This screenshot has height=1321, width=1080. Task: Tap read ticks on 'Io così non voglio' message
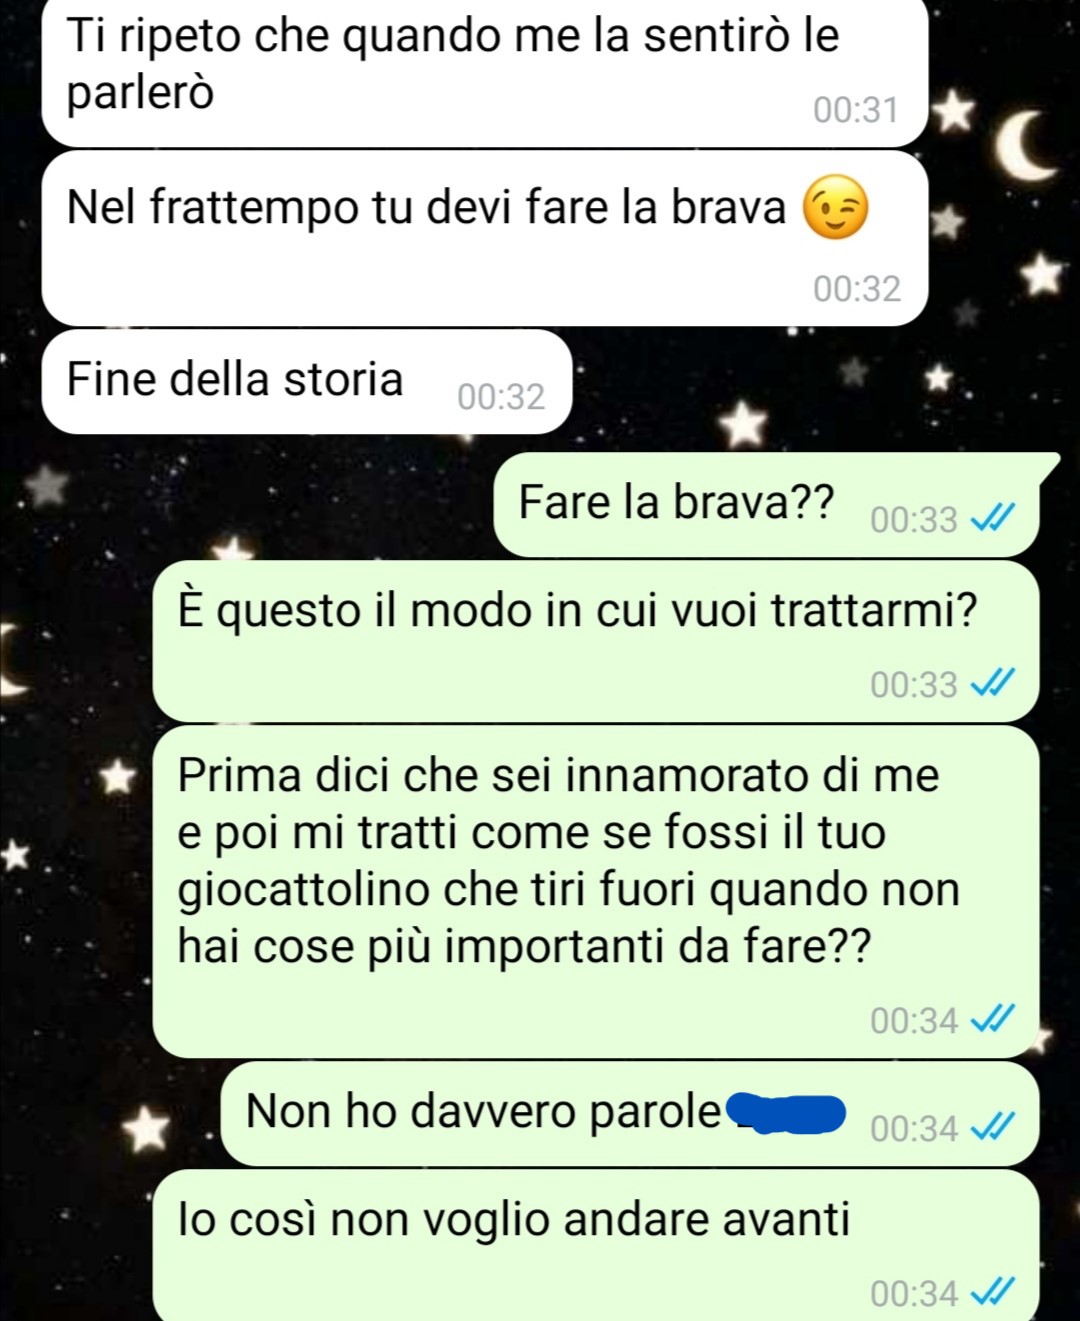993,1292
